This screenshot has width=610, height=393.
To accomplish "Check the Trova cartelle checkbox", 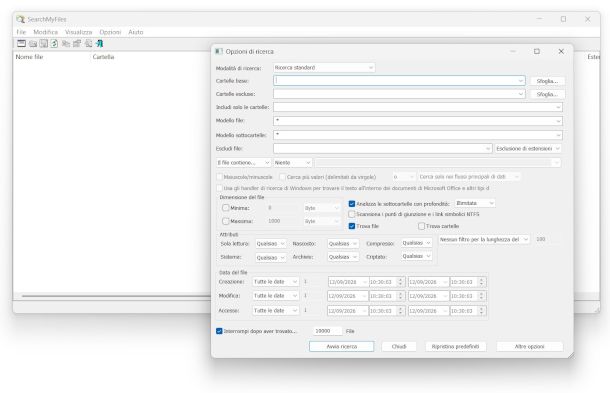I will (x=421, y=226).
